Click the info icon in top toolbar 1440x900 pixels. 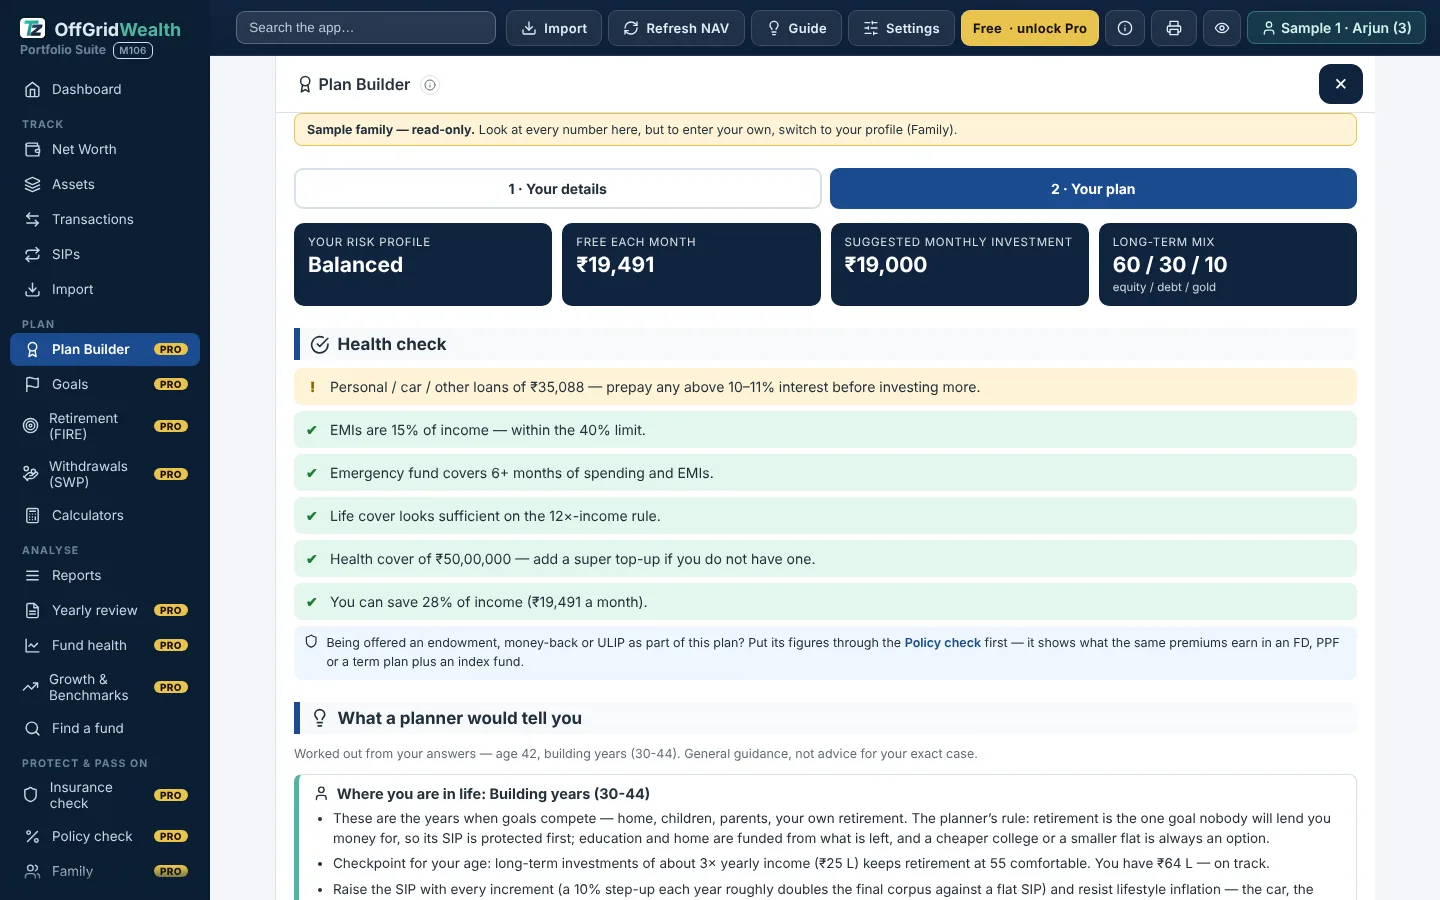[1125, 28]
